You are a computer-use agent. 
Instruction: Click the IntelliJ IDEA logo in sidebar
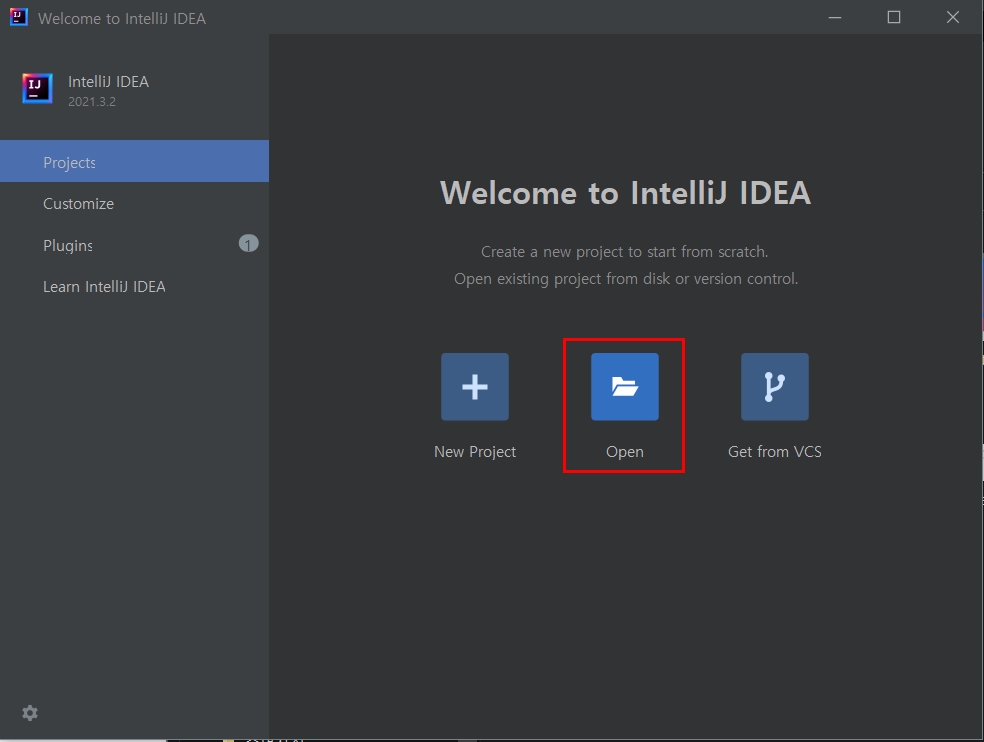tap(37, 89)
